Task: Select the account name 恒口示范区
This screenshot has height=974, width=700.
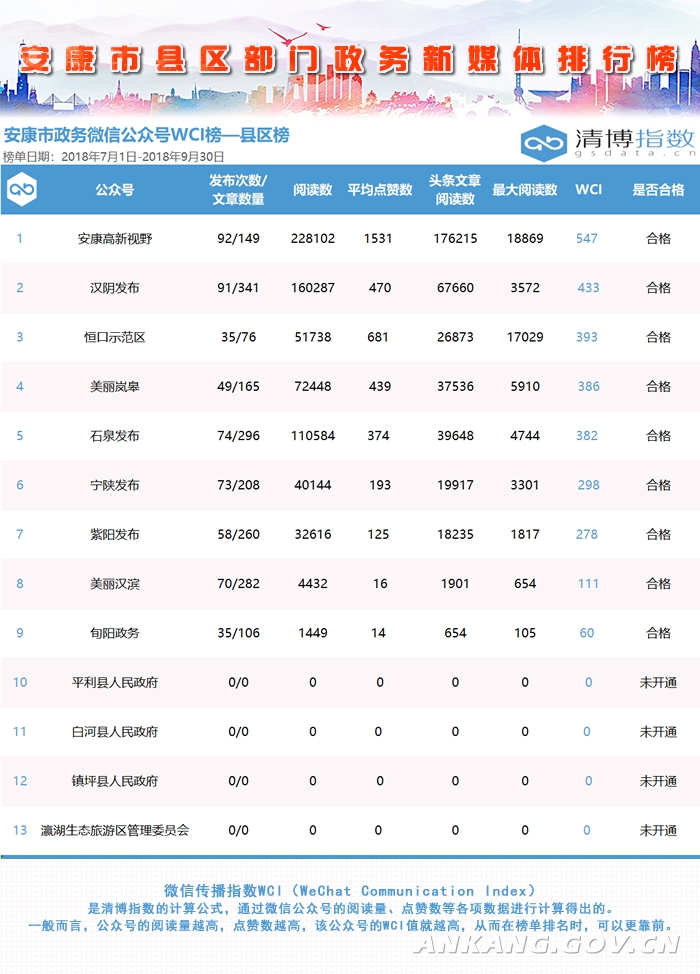Action: click(x=114, y=337)
